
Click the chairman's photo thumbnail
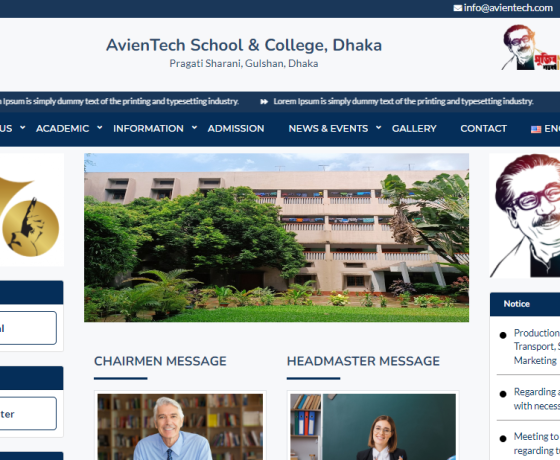(x=180, y=427)
